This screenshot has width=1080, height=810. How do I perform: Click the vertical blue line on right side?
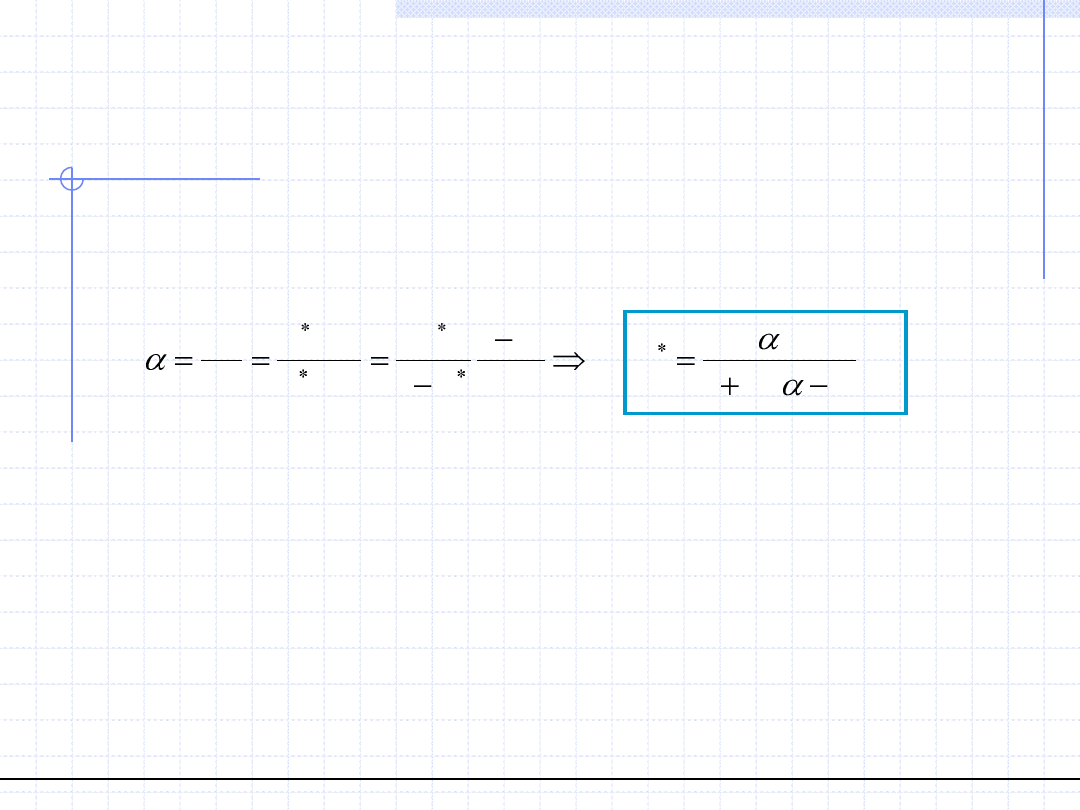click(x=1044, y=140)
